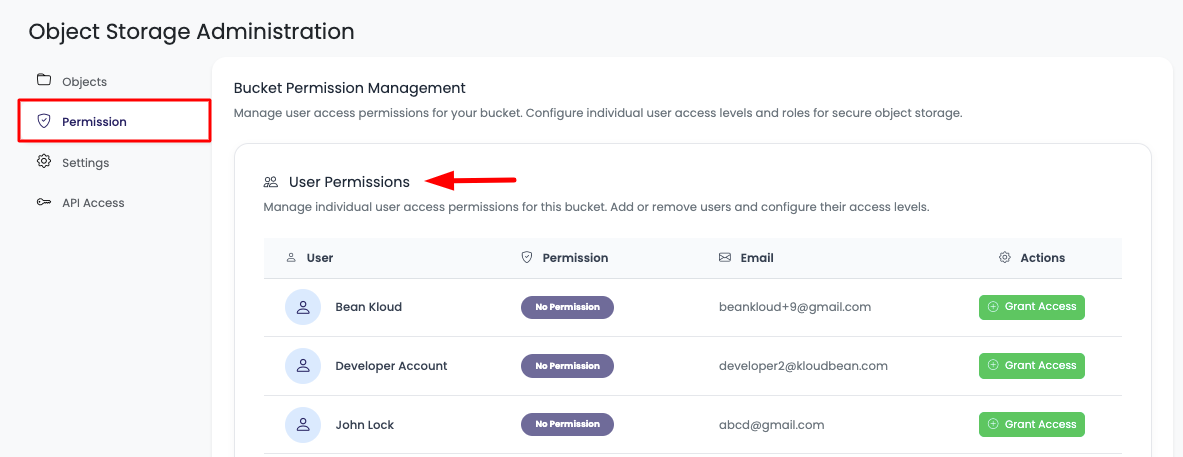Click the Actions column header

coord(1043,258)
